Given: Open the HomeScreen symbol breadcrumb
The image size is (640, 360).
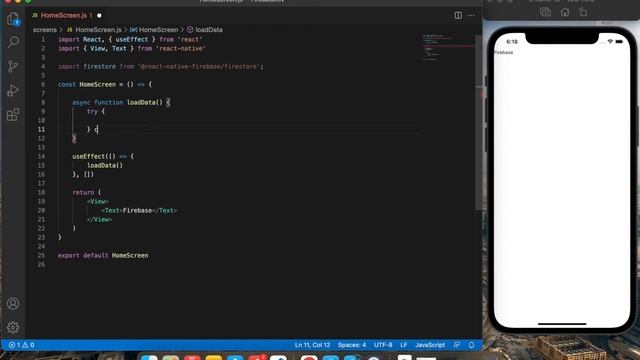Looking at the screenshot, I should tap(154, 30).
